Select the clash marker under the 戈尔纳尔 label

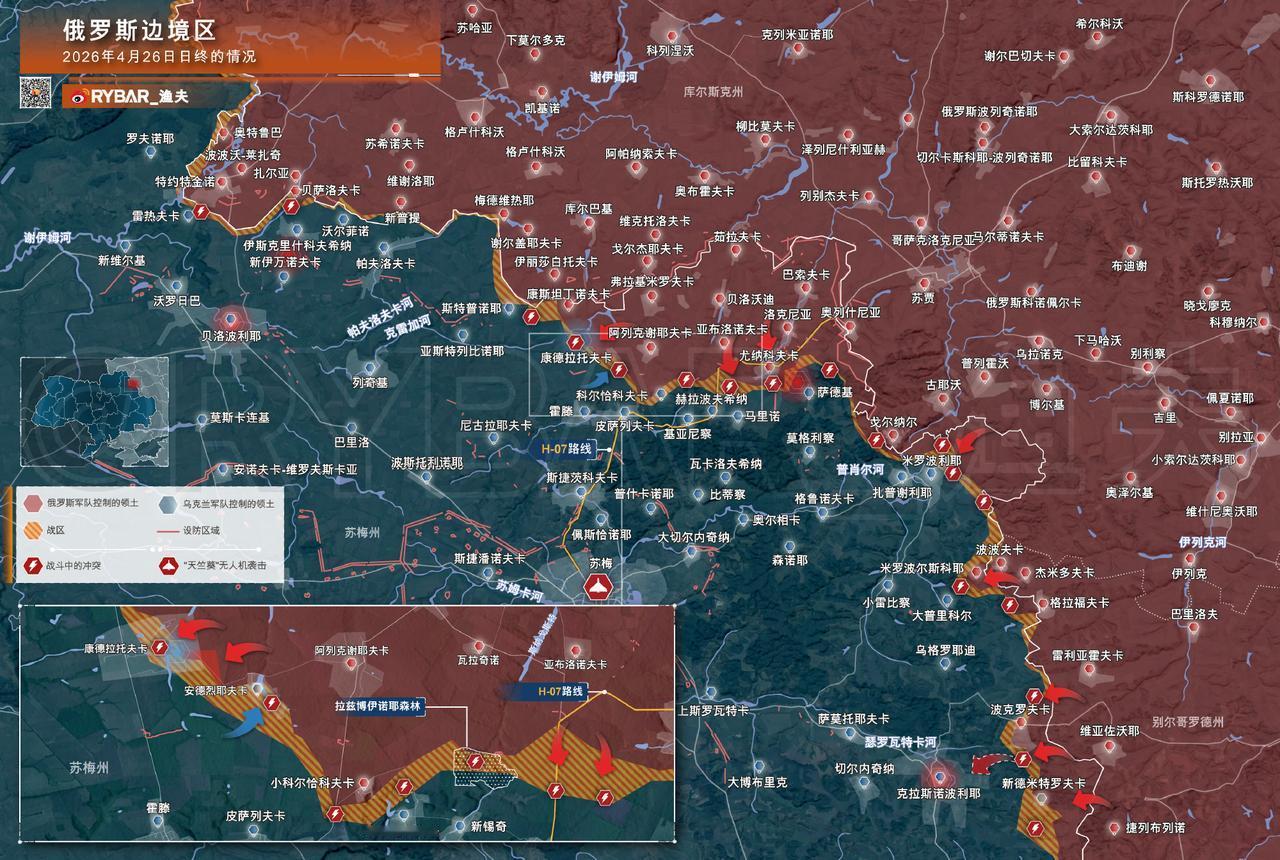coord(876,440)
